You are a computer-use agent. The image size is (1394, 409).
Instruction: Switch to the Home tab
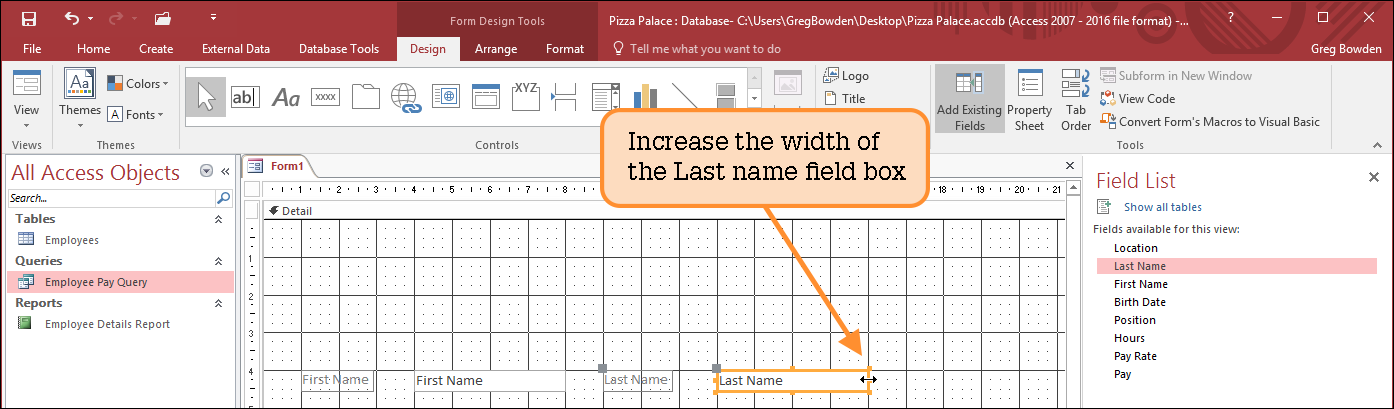[94, 48]
